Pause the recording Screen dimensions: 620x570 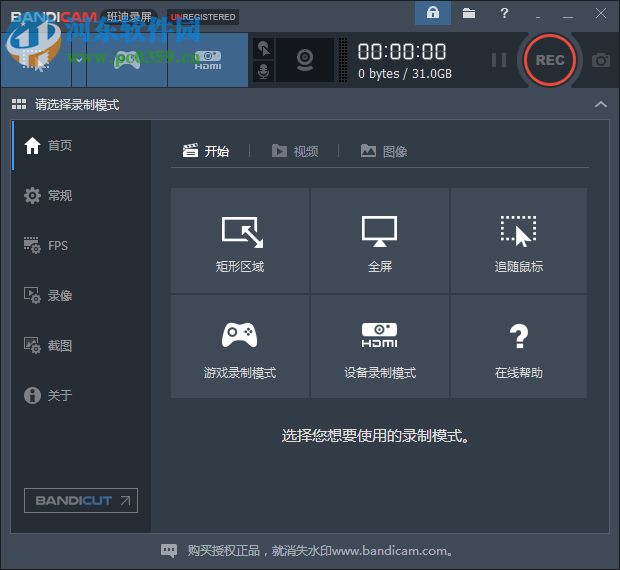click(x=499, y=60)
